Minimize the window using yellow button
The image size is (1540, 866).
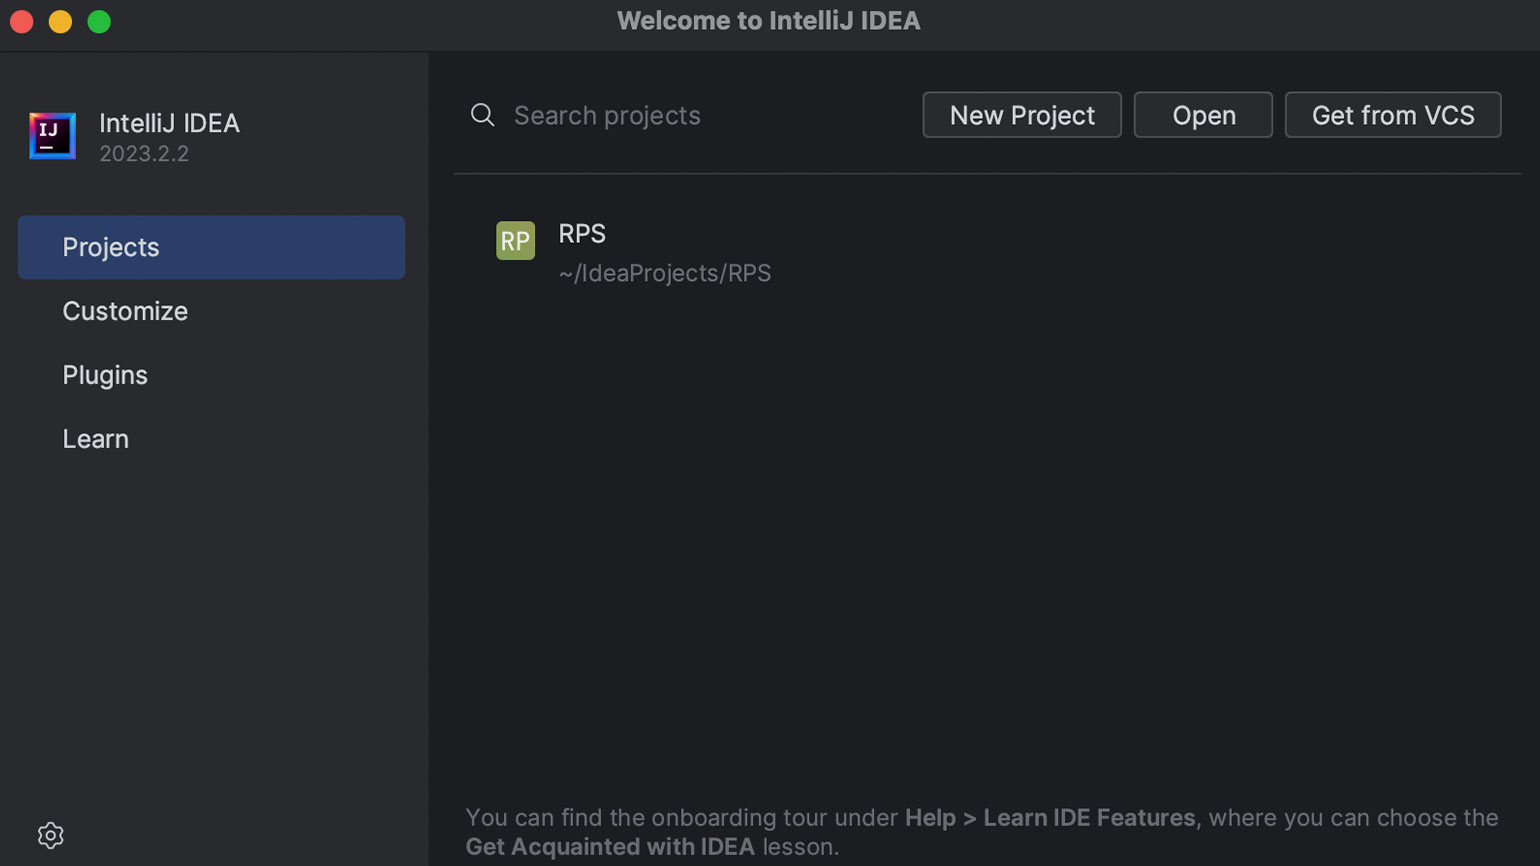pos(60,21)
